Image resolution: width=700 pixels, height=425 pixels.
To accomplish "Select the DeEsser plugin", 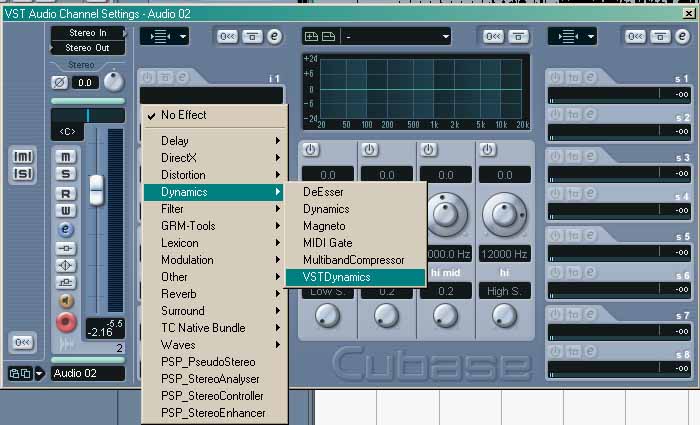I will pyautogui.click(x=355, y=192).
